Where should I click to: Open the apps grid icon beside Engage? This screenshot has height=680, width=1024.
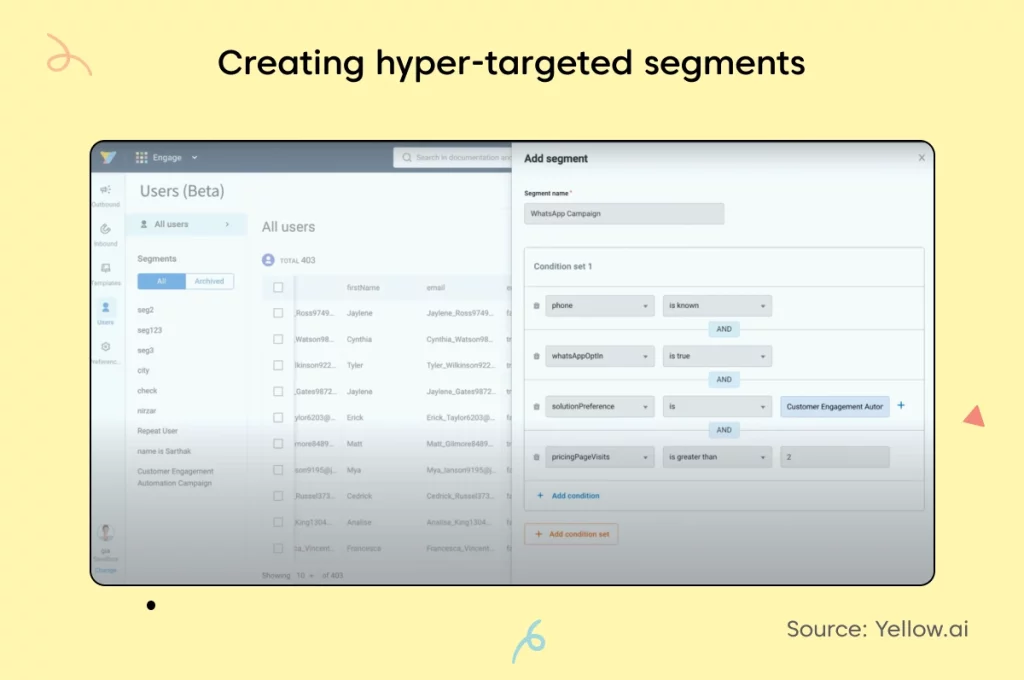[141, 157]
